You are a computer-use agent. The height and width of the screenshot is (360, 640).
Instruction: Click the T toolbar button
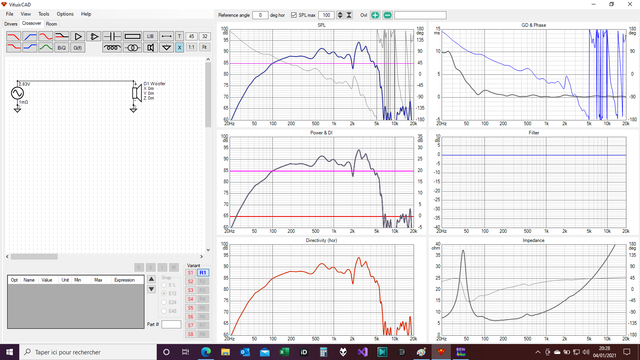click(x=179, y=36)
